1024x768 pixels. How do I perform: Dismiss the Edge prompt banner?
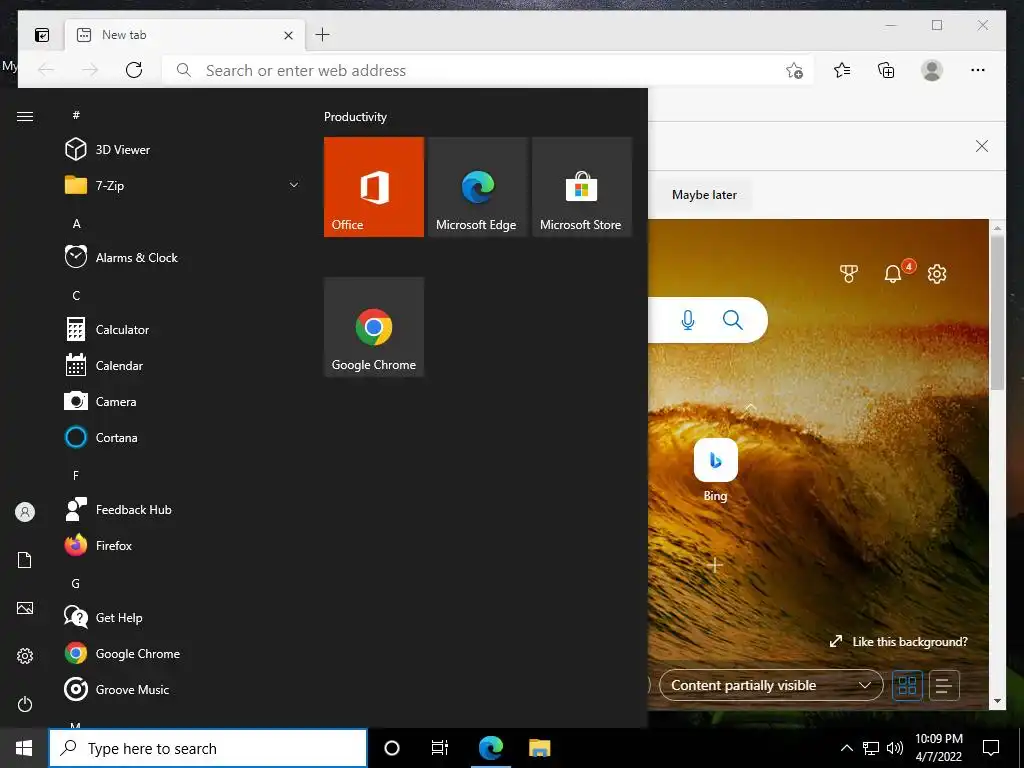[x=982, y=146]
